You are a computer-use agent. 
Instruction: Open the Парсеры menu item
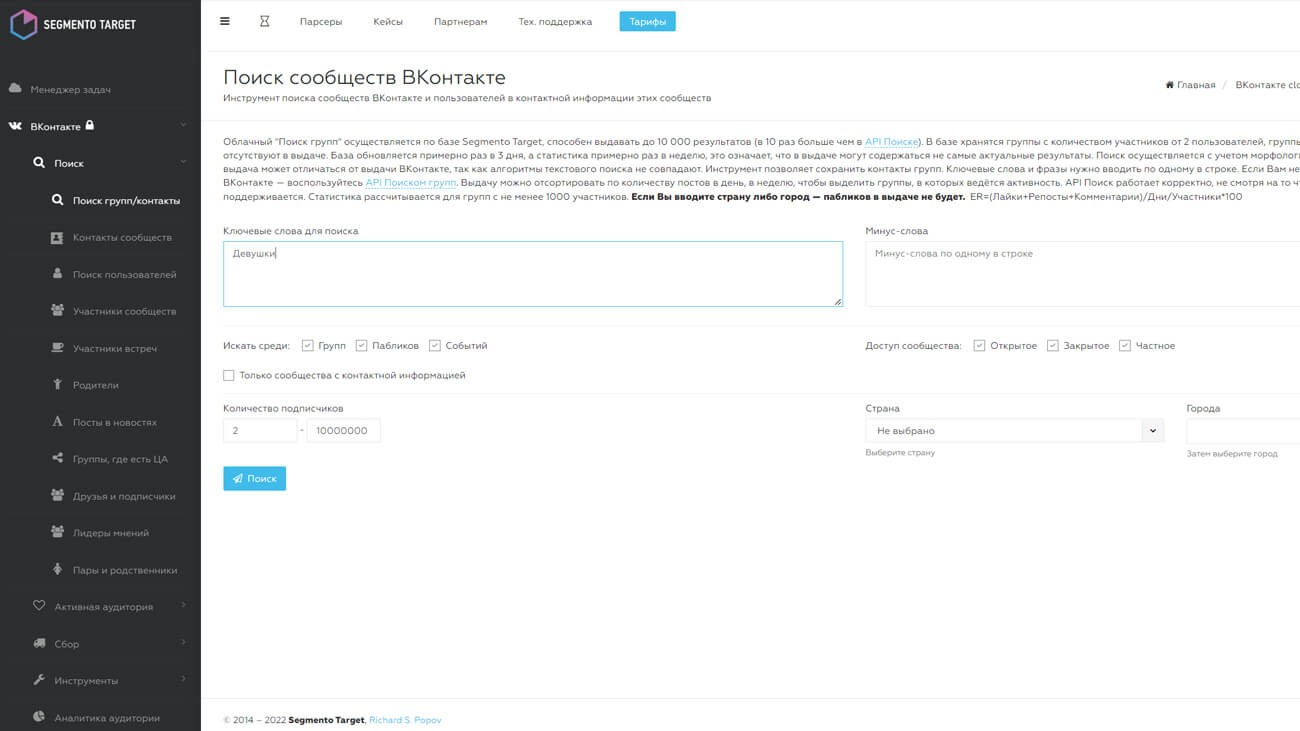321,22
